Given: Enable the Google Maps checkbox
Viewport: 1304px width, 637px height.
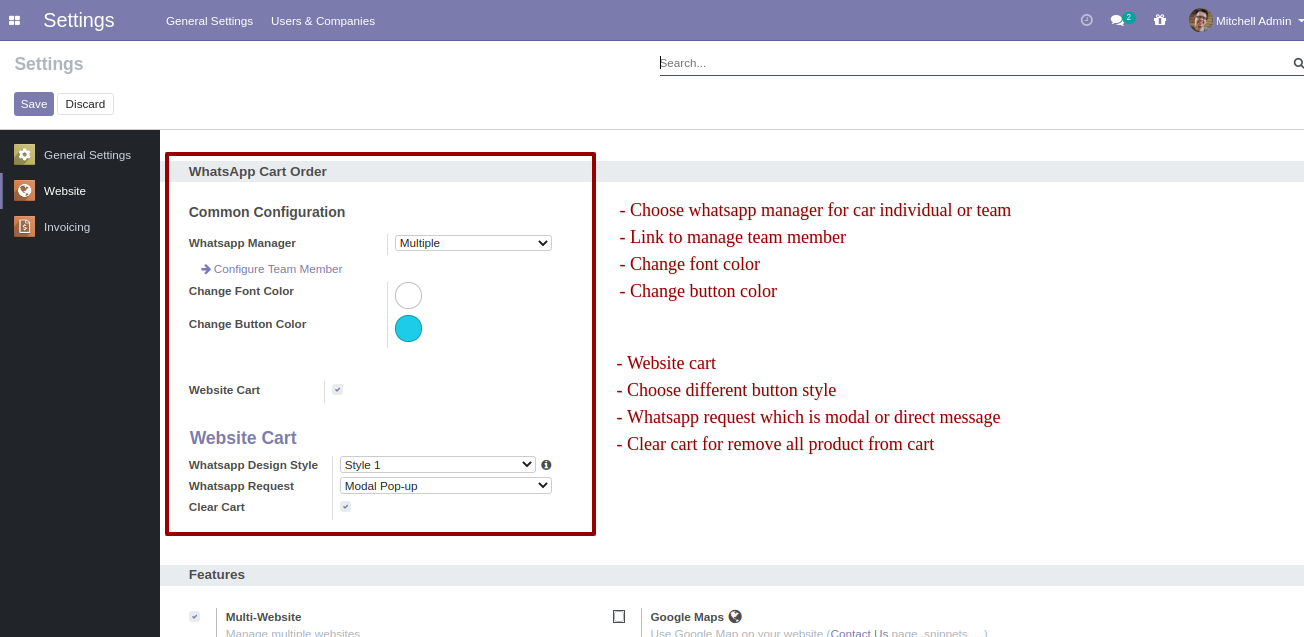Looking at the screenshot, I should (619, 617).
